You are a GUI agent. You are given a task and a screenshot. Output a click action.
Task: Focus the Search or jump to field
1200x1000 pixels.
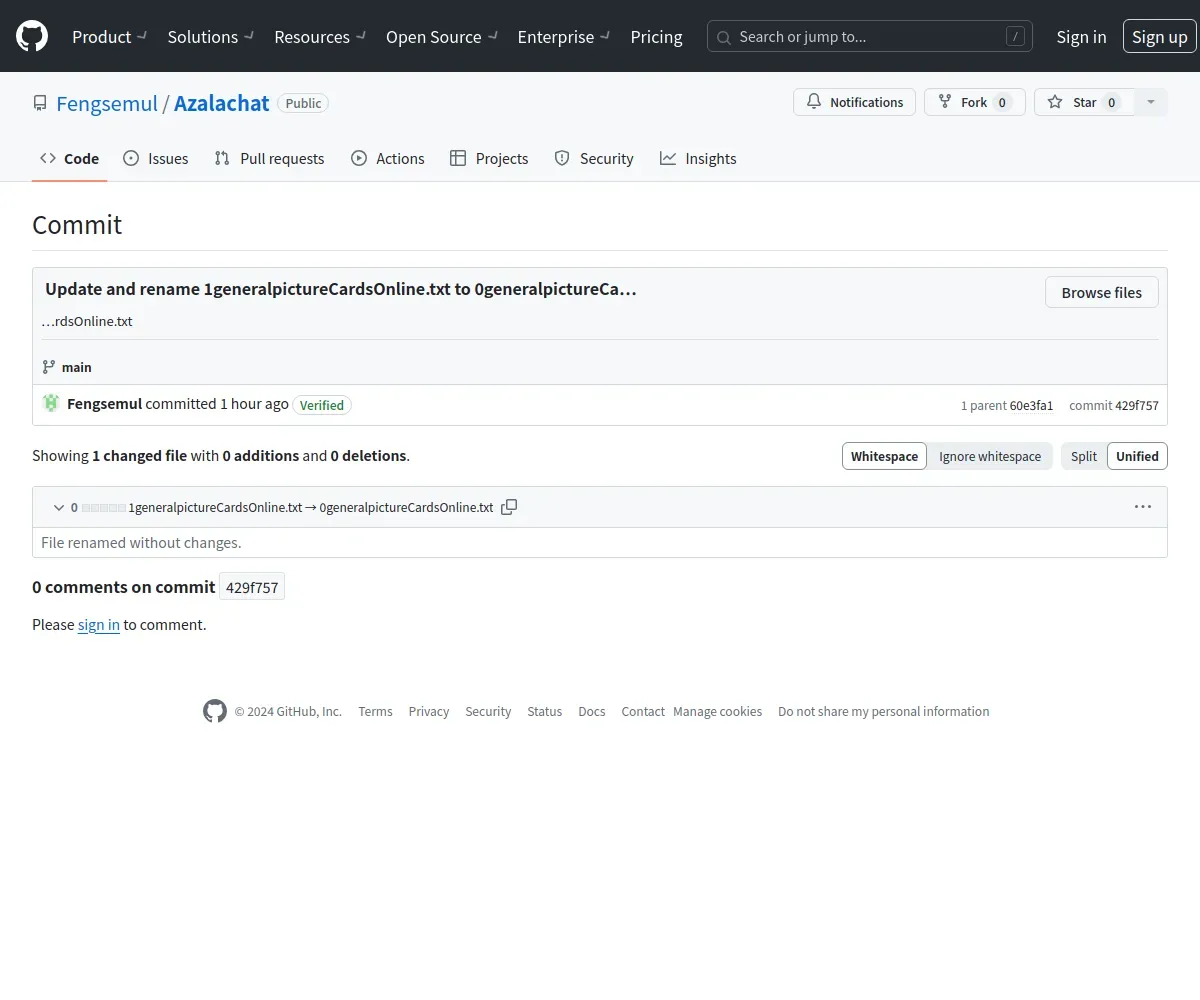pos(870,37)
